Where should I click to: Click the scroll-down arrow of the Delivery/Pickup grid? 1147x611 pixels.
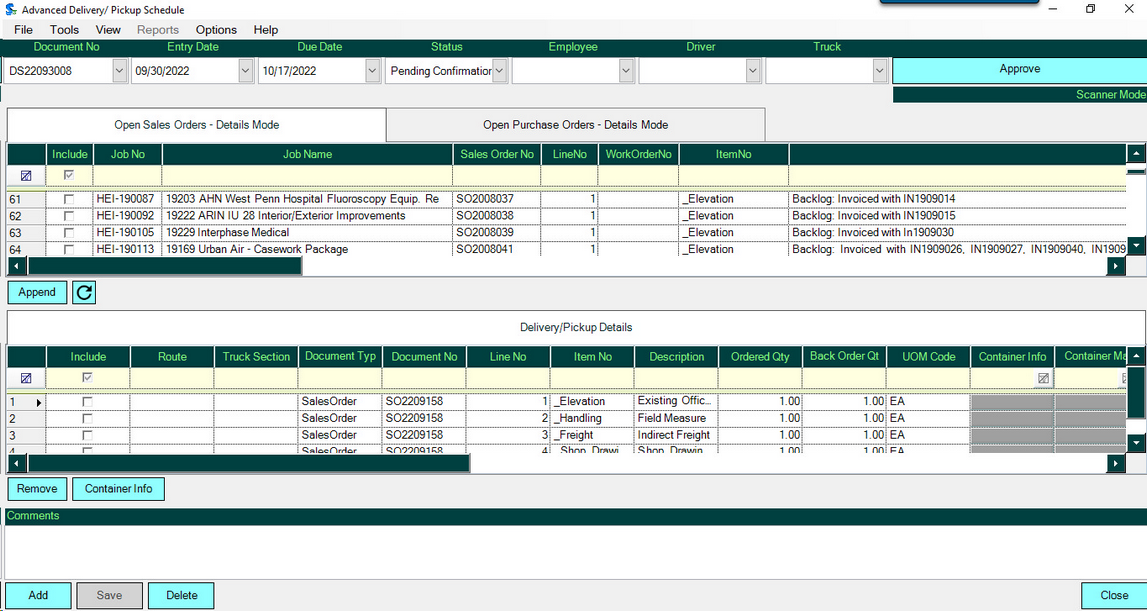[1136, 442]
